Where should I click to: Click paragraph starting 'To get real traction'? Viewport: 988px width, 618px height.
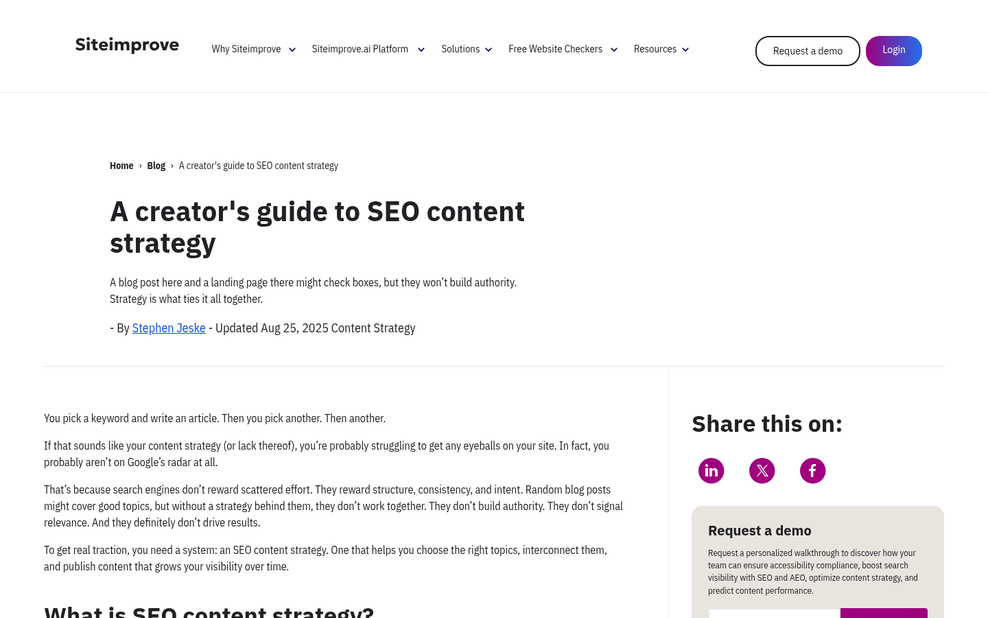(326, 558)
